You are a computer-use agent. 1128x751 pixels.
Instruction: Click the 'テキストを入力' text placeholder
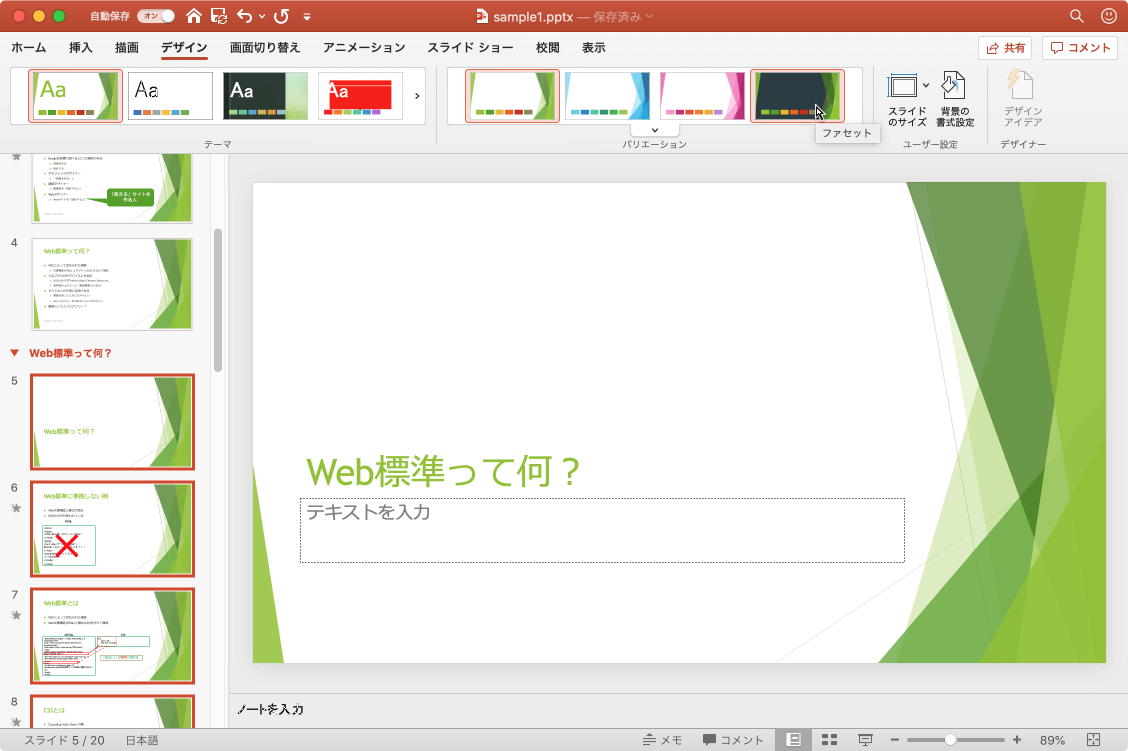point(602,530)
